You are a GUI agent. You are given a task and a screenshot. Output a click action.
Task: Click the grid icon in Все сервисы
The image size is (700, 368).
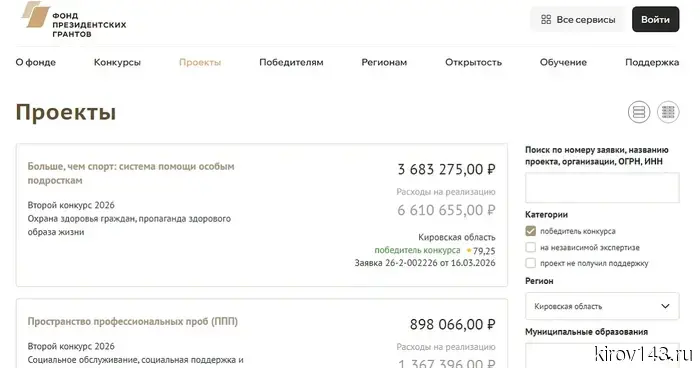pos(546,20)
